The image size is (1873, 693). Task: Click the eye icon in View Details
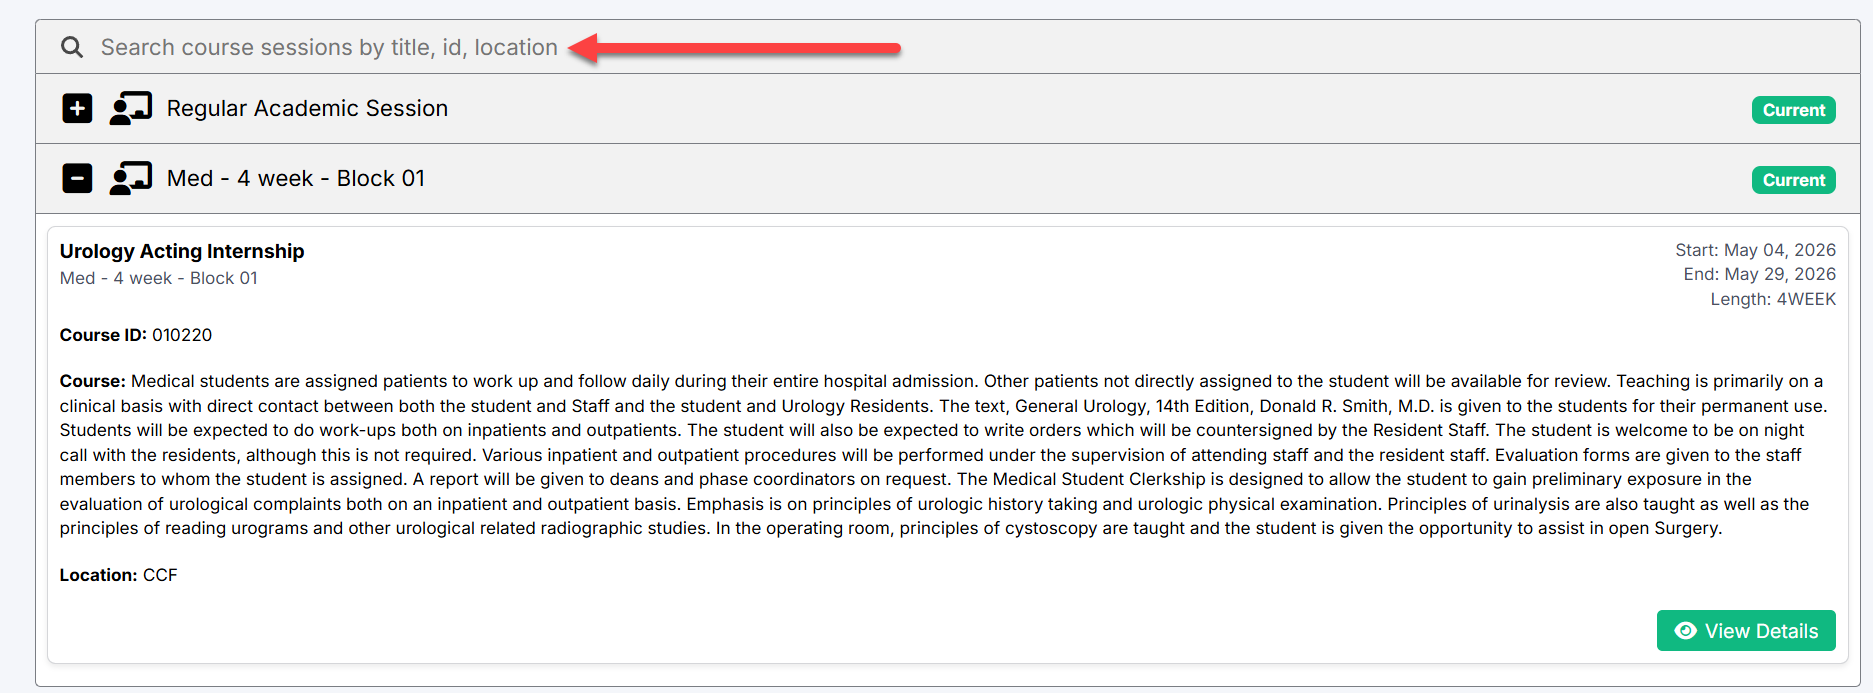pos(1686,631)
